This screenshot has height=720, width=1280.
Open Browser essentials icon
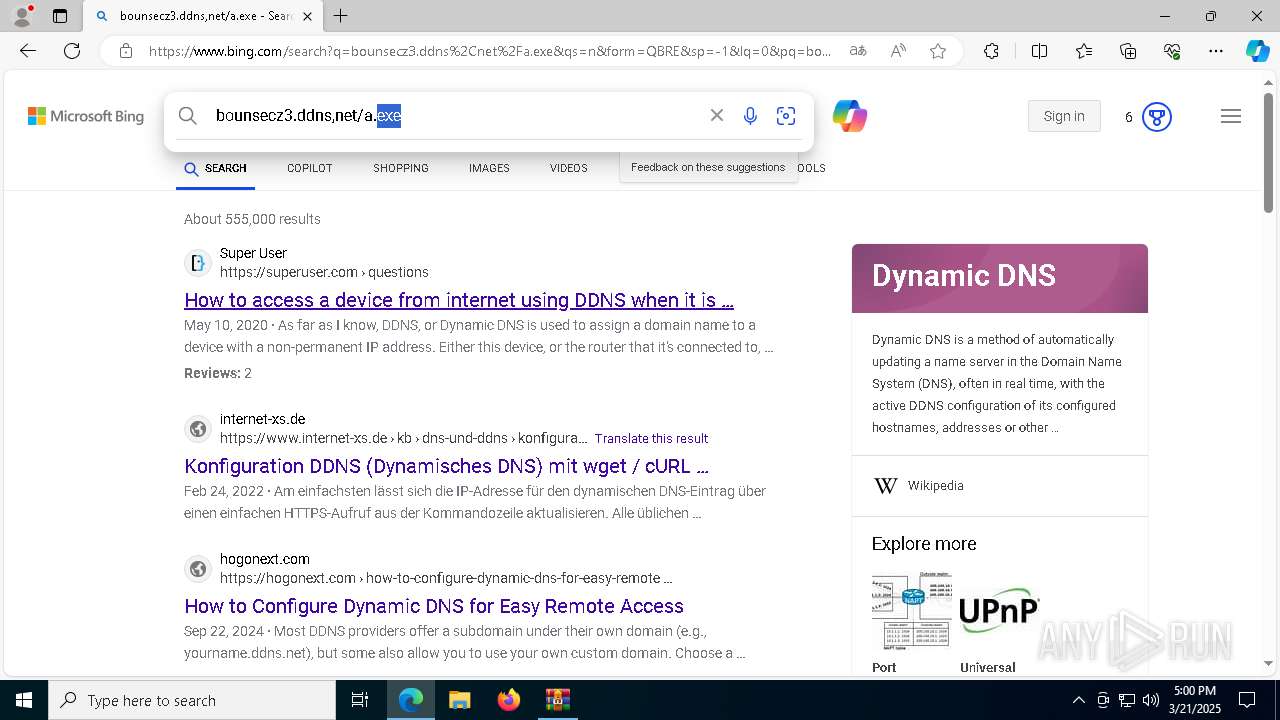[x=1172, y=51]
